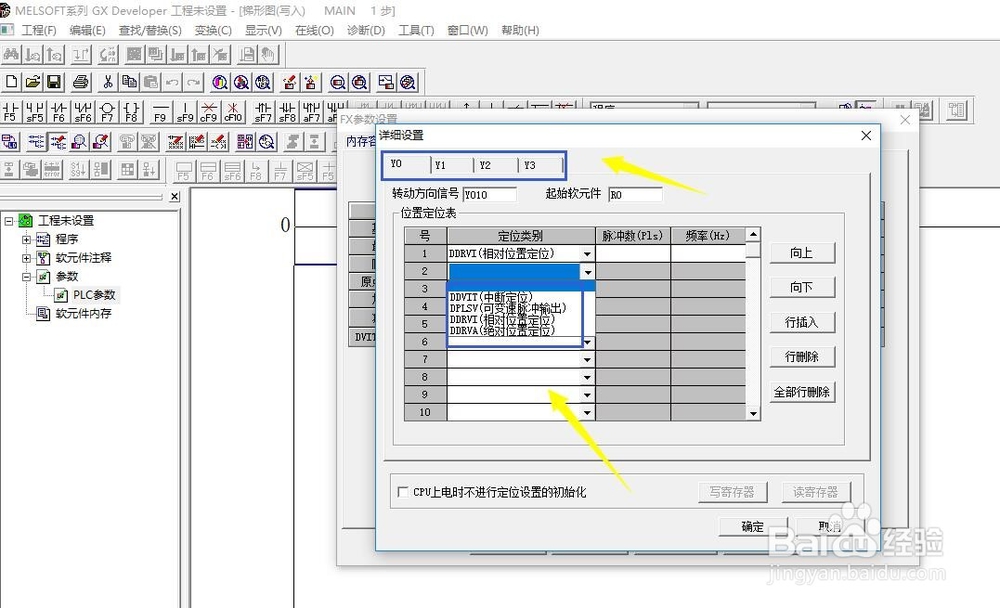
Task: Click the Undo arrow icon
Action: (172, 82)
